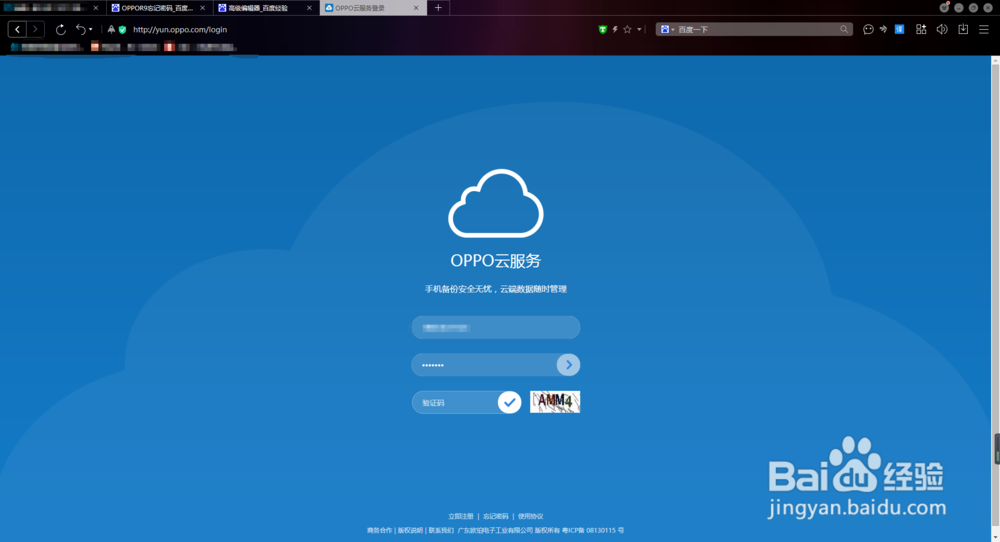Expand the dropdown arrow next to the star

(x=639, y=29)
